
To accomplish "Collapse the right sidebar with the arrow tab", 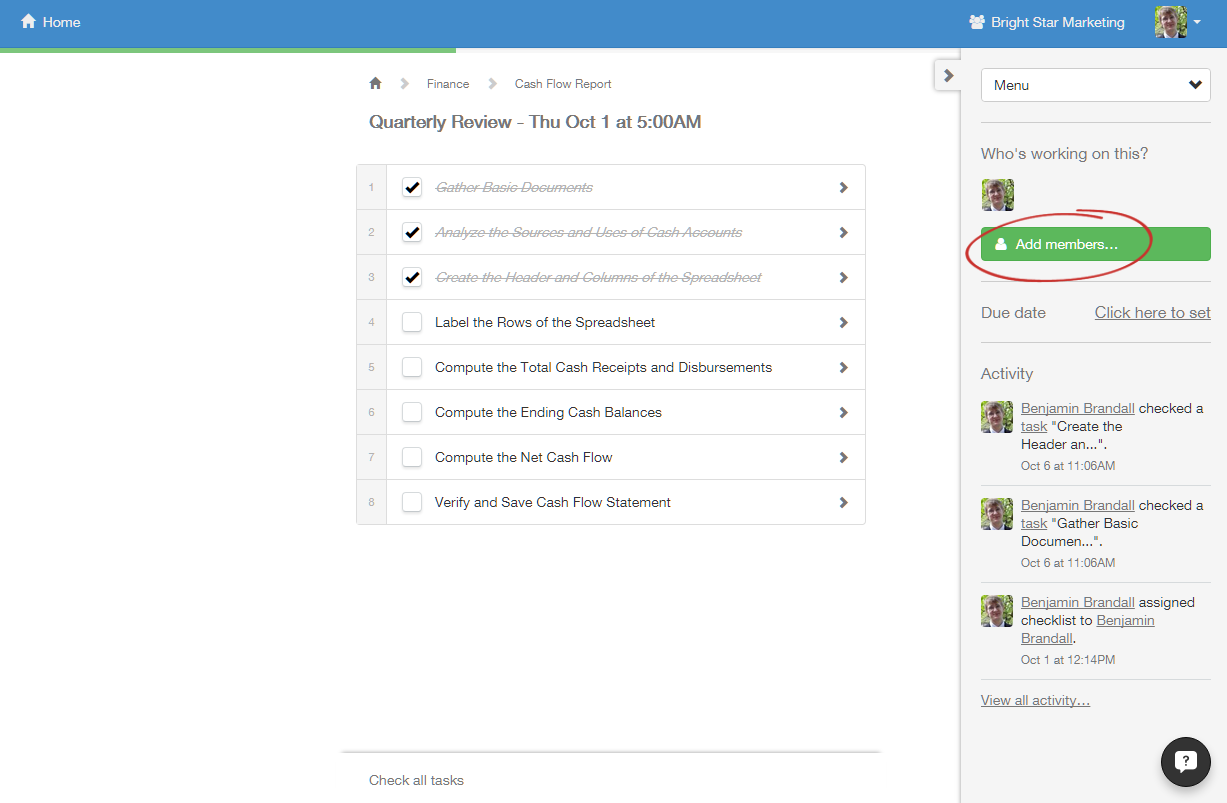I will (948, 76).
